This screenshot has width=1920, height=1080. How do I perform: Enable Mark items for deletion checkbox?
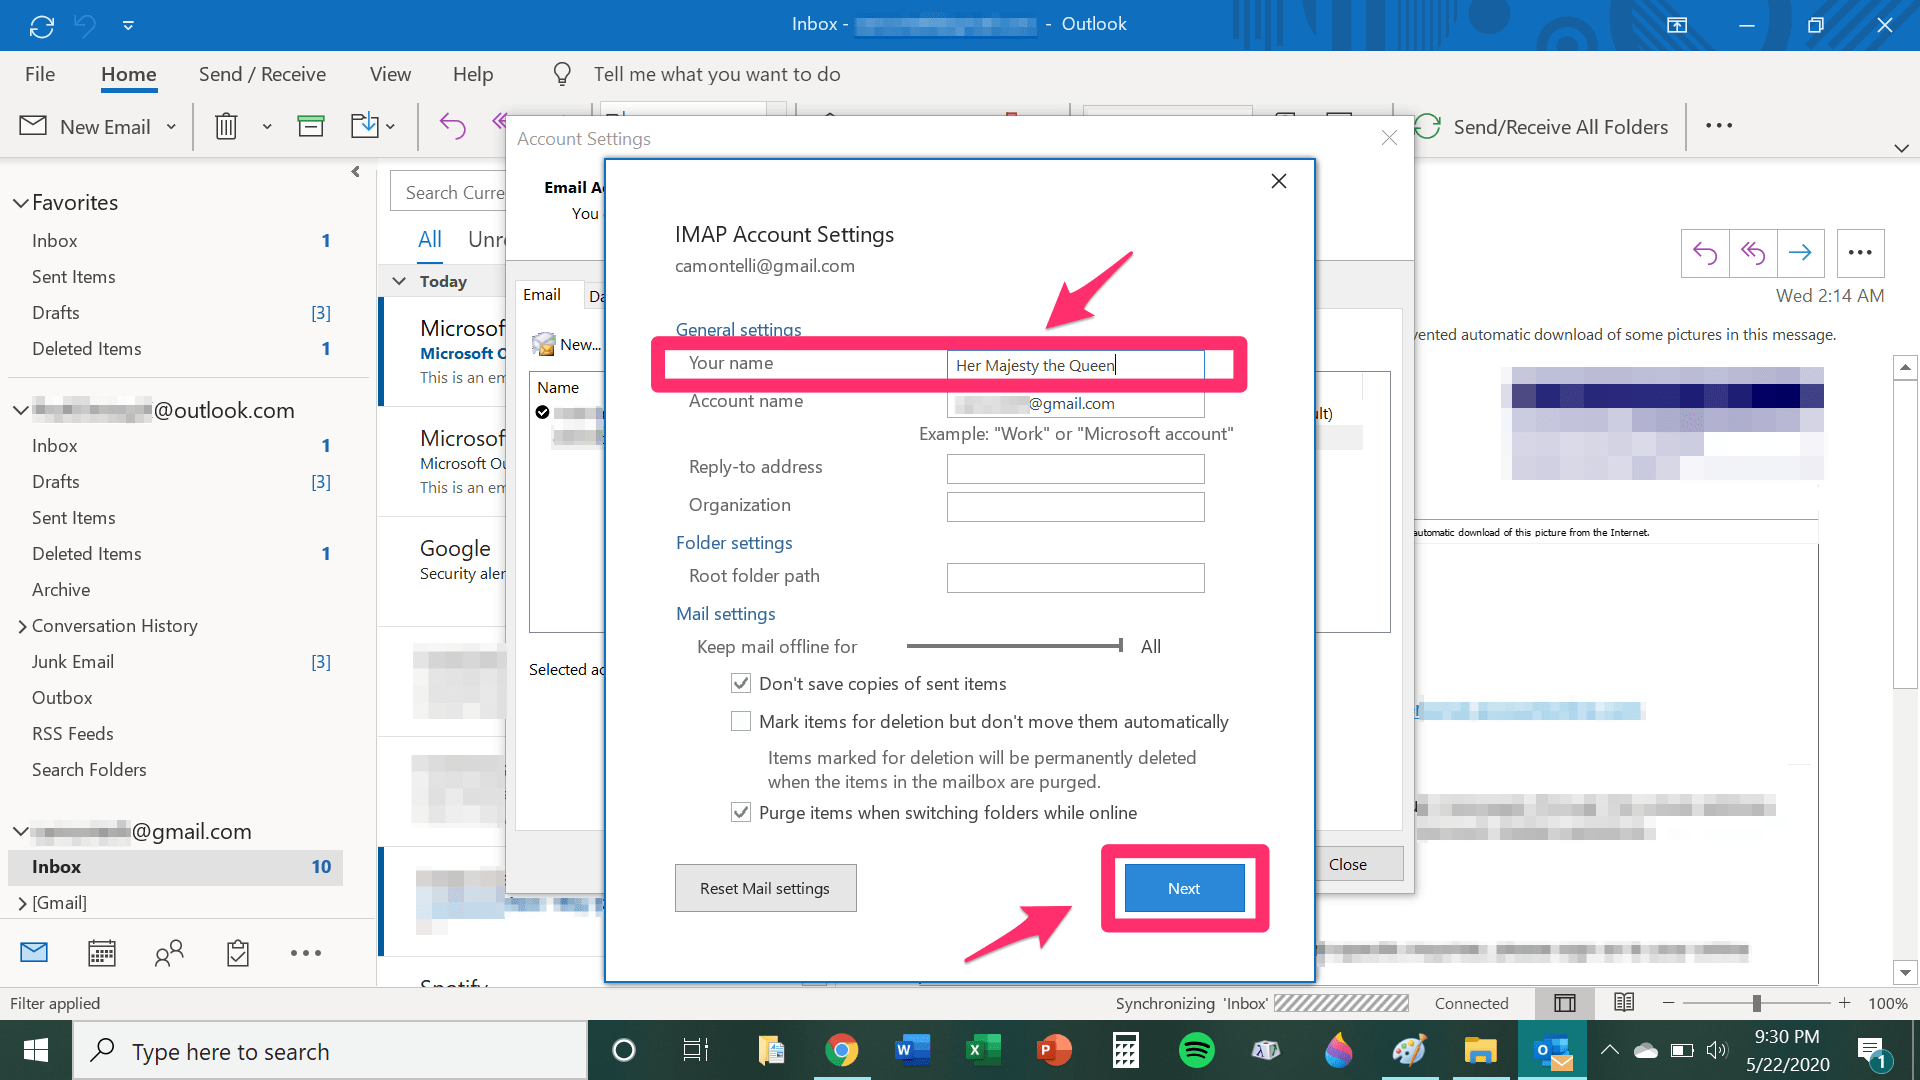pyautogui.click(x=741, y=722)
